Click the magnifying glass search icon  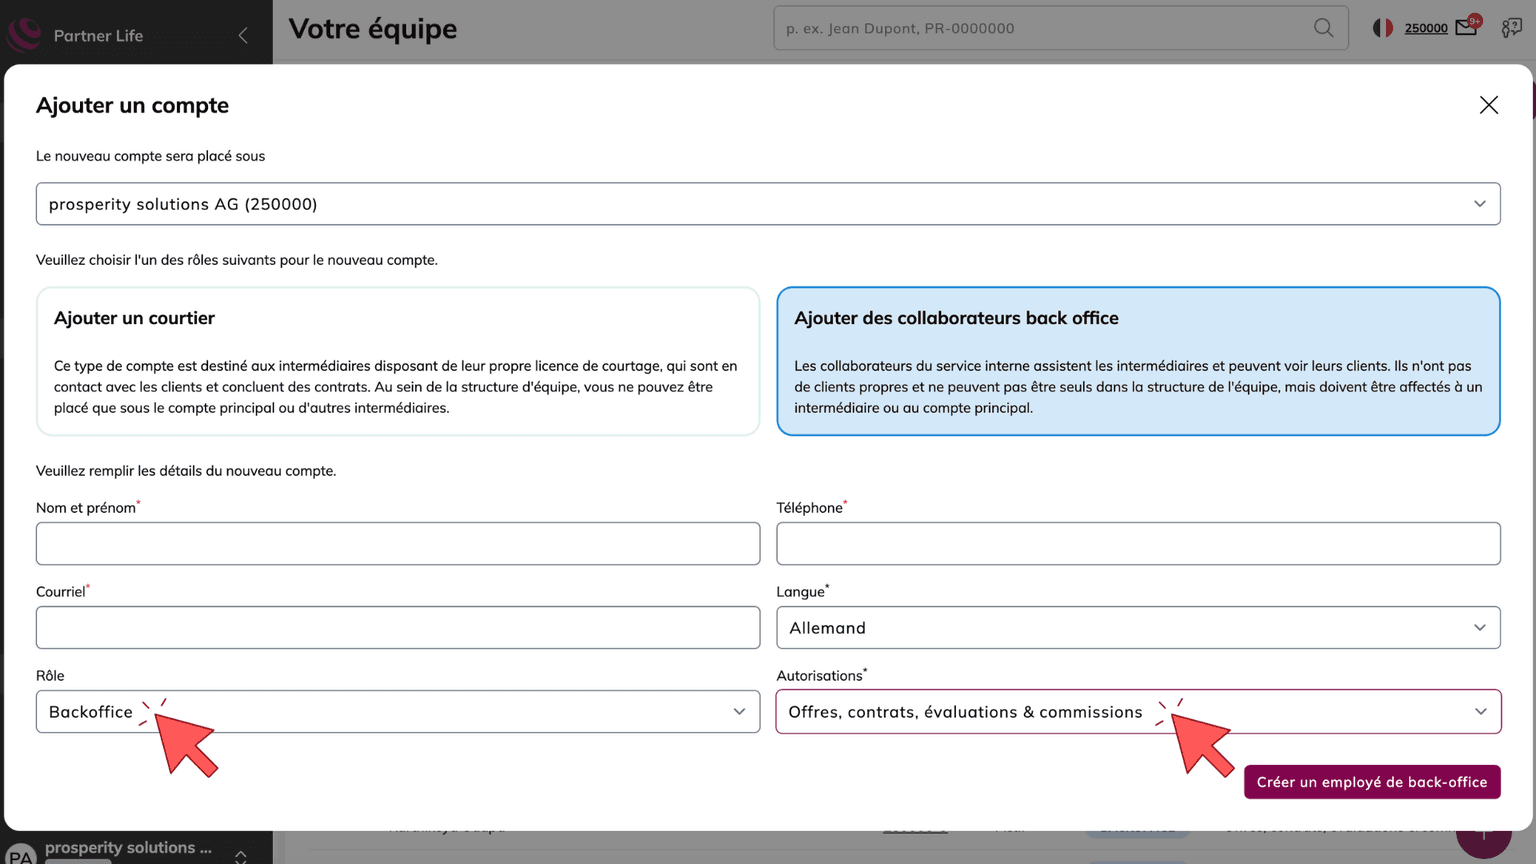[x=1323, y=28]
